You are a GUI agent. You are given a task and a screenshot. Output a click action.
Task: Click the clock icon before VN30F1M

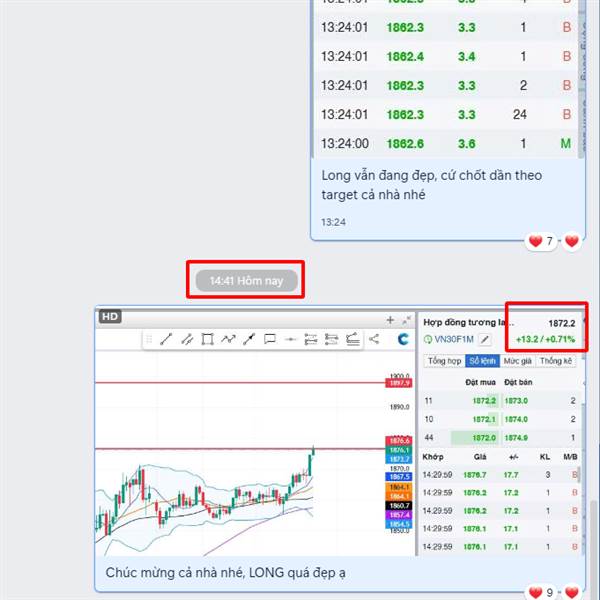click(428, 339)
